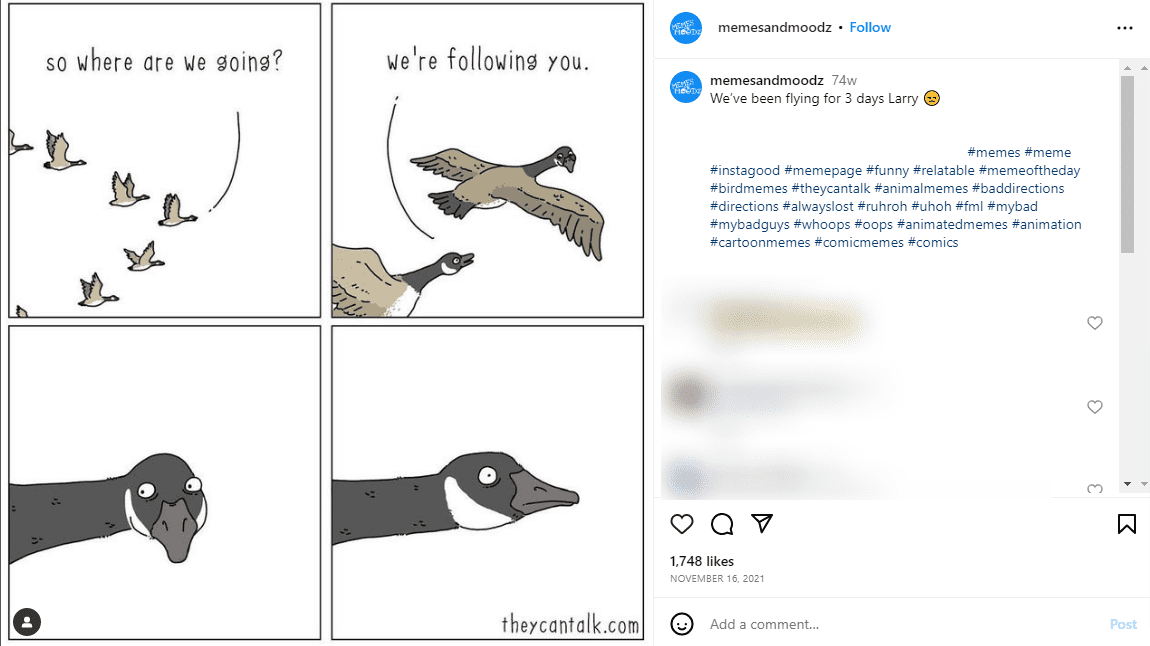1150x646 pixels.
Task: Like the third comment's heart
Action: 1095,487
